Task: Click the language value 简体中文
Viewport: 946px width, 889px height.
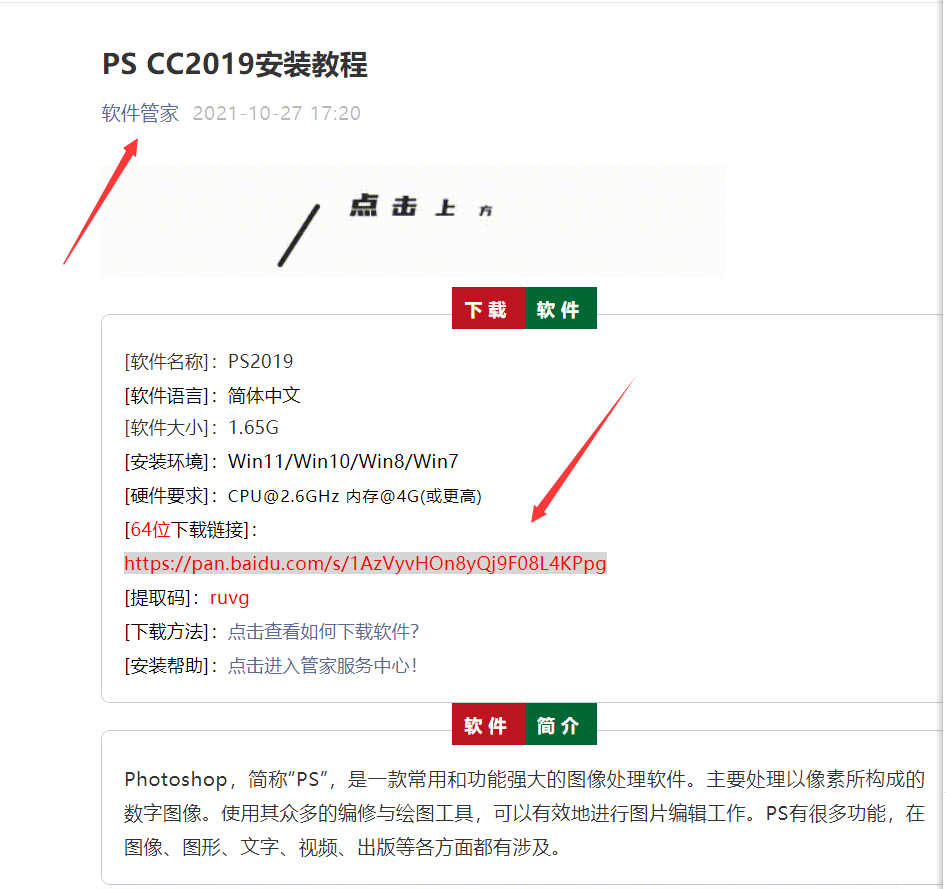Action: pos(264,395)
